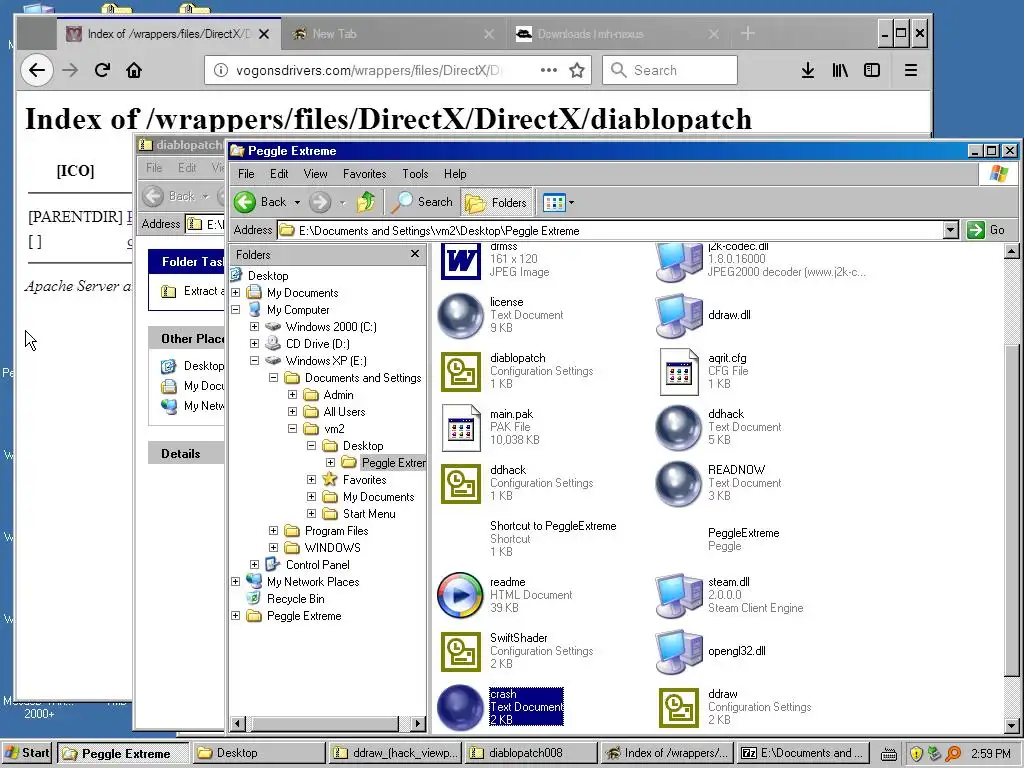Switch to diablopatch008 taskbar button
Screen dimensions: 1024x768
(530, 753)
